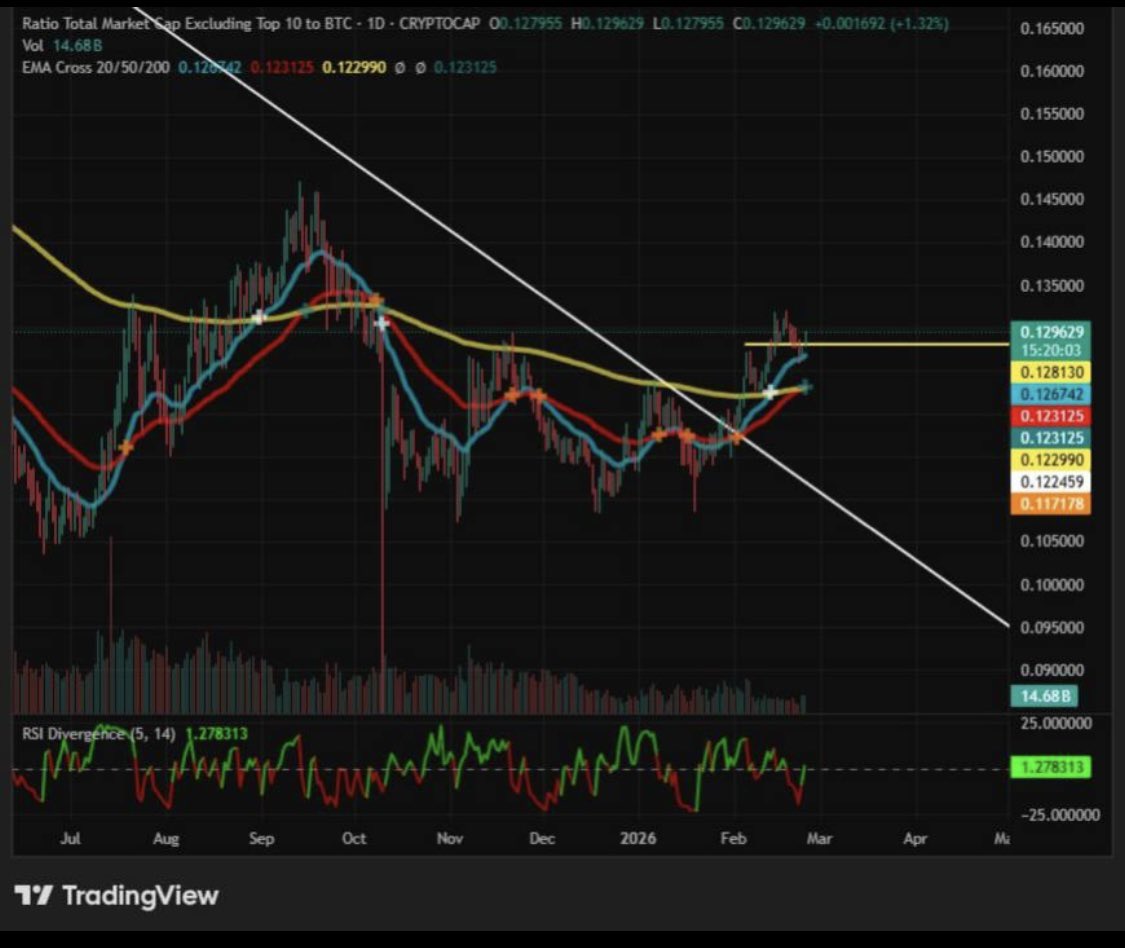Click the Dec label on time axis
Viewport: 1125px width, 948px height.
pos(542,838)
